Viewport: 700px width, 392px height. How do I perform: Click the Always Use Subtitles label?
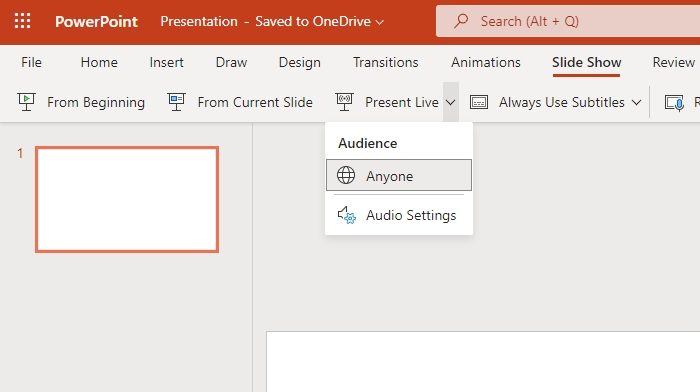(562, 102)
